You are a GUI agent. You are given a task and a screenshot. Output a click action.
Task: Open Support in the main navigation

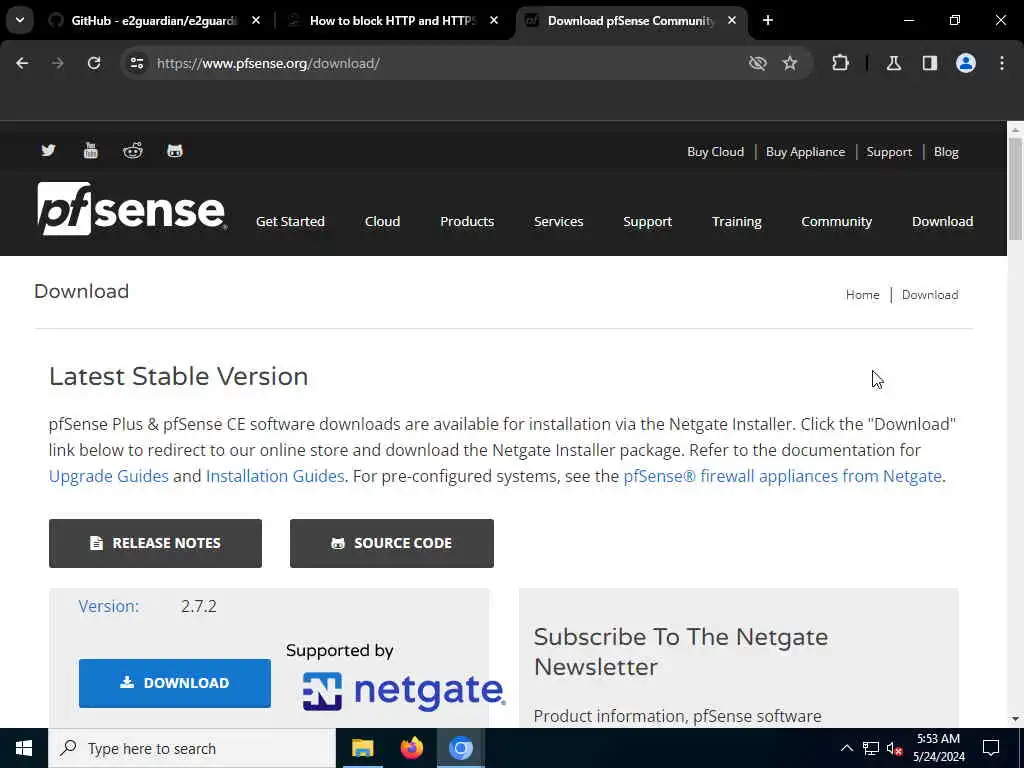tap(647, 221)
